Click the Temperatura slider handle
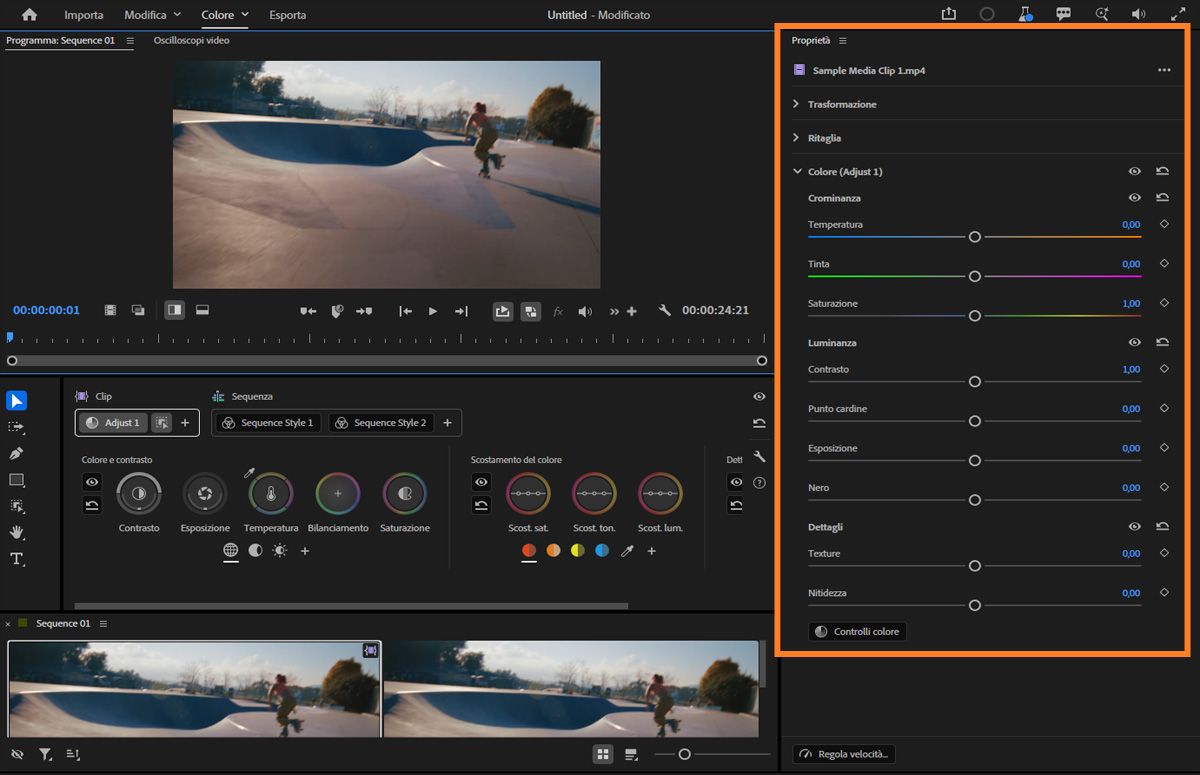Viewport: 1200px width, 775px height. [x=975, y=237]
